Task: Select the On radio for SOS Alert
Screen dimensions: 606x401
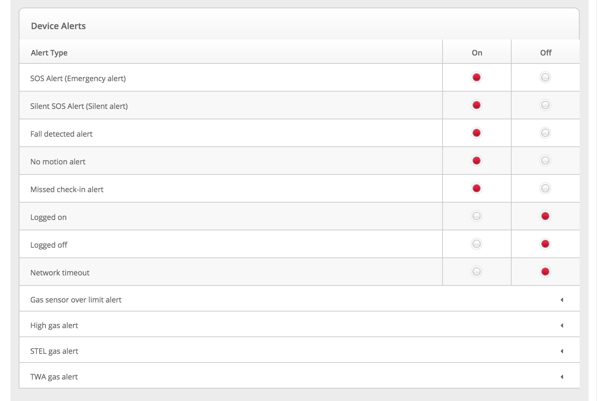Action: (477, 77)
